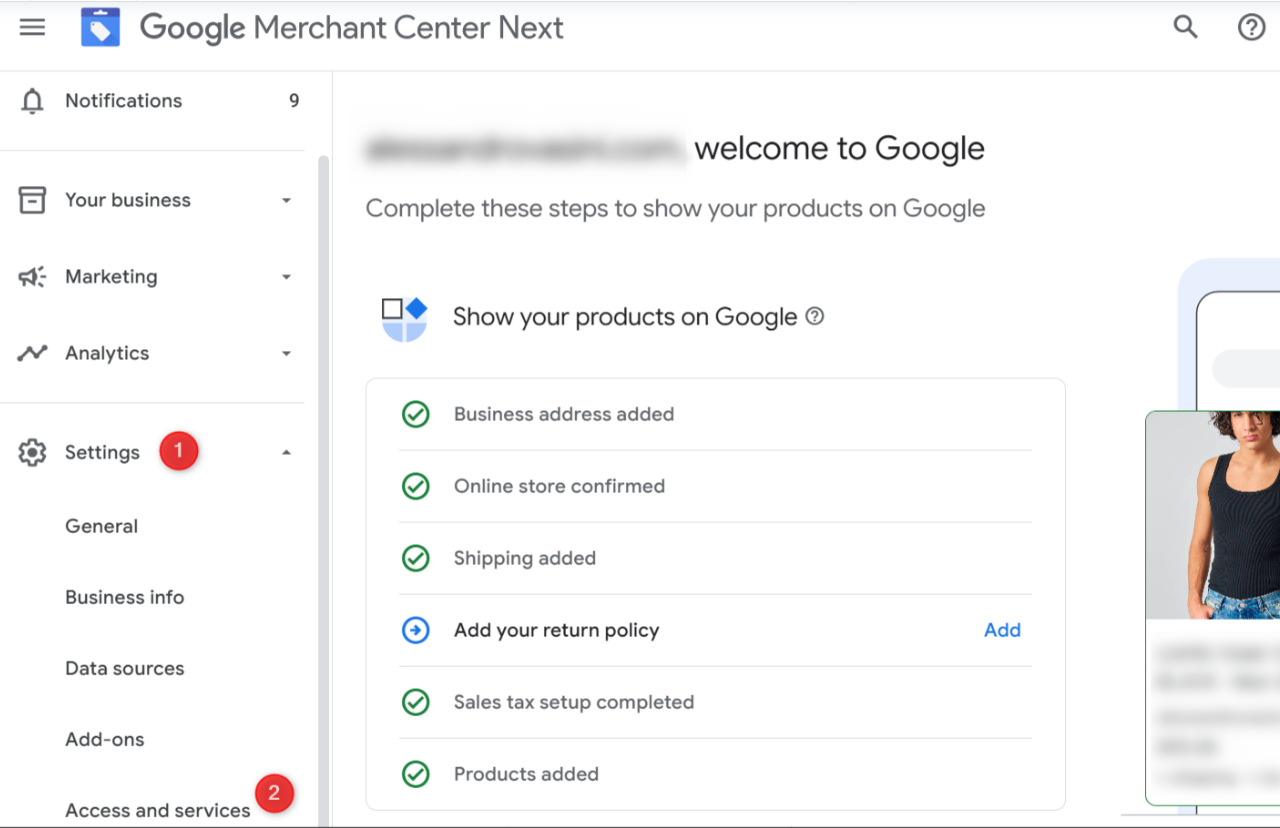This screenshot has width=1280, height=828.
Task: Open the search magnifier icon
Action: click(x=1185, y=27)
